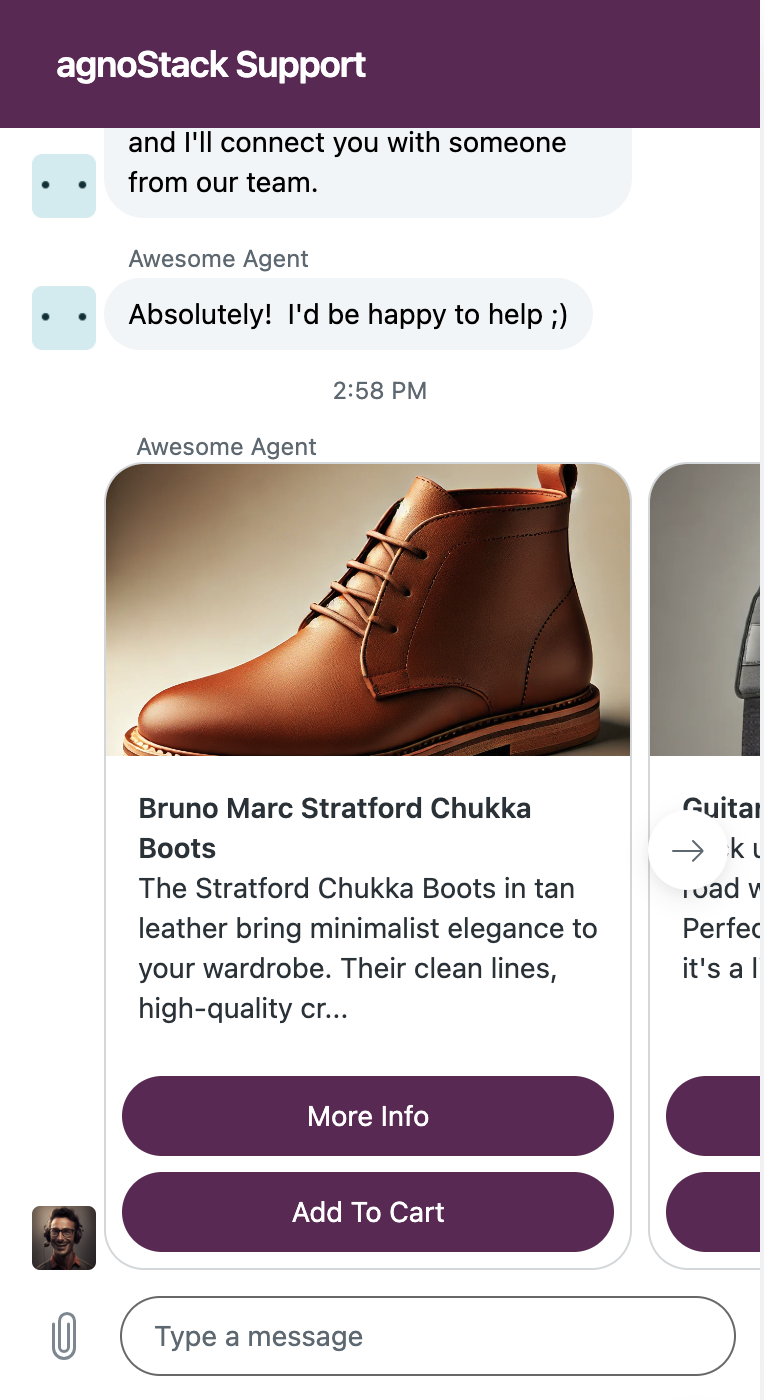Click bot avatar beside "from our team" message
Image resolution: width=764 pixels, height=1400 pixels.
click(64, 186)
